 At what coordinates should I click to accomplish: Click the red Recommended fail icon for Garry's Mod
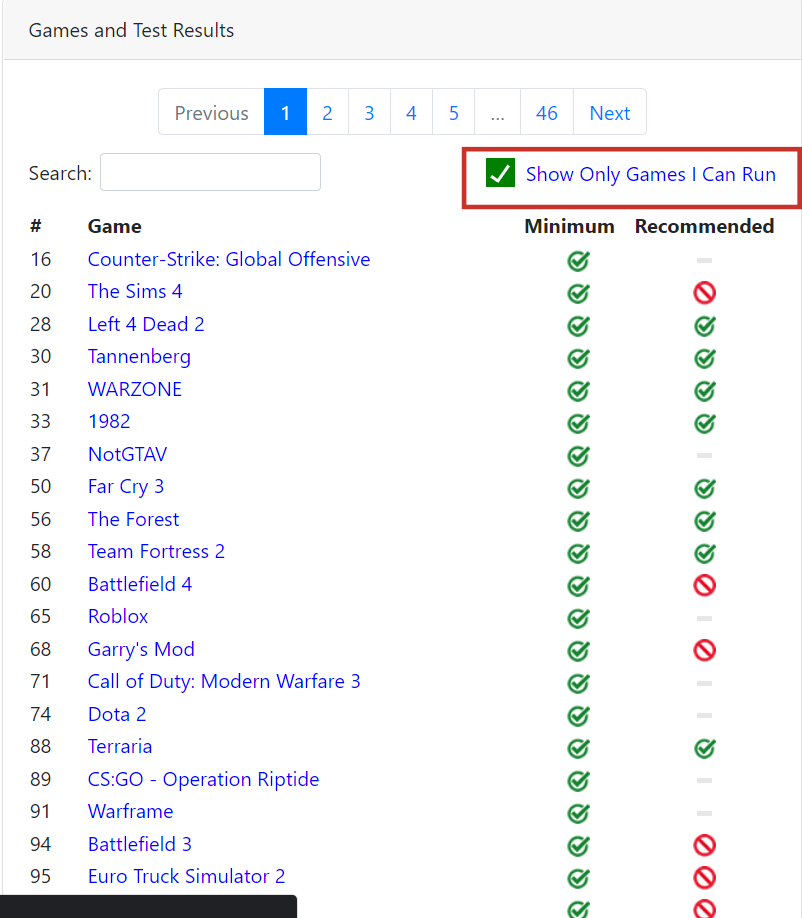[705, 650]
